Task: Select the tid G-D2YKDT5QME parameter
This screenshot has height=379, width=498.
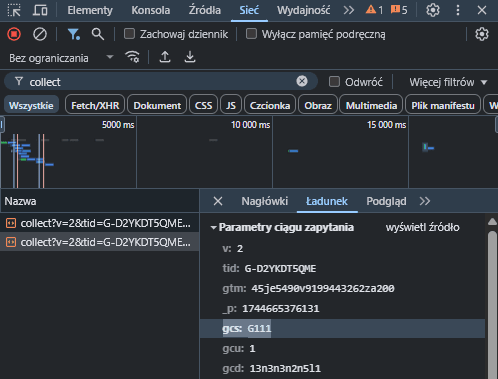Action: click(269, 268)
